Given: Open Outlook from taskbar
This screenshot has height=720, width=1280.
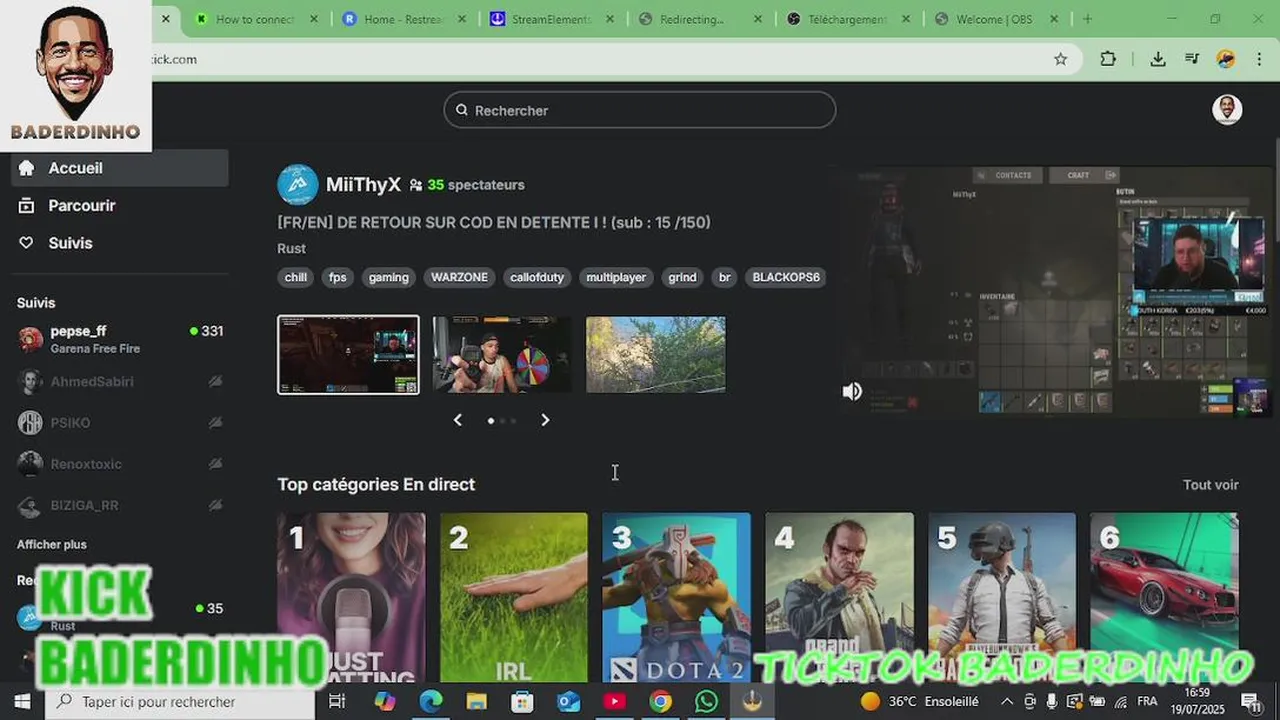Looking at the screenshot, I should 568,702.
